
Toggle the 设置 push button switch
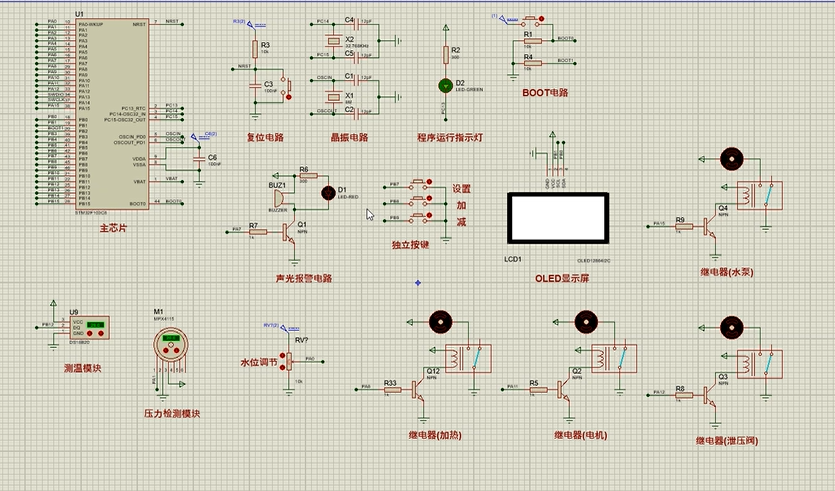[420, 185]
